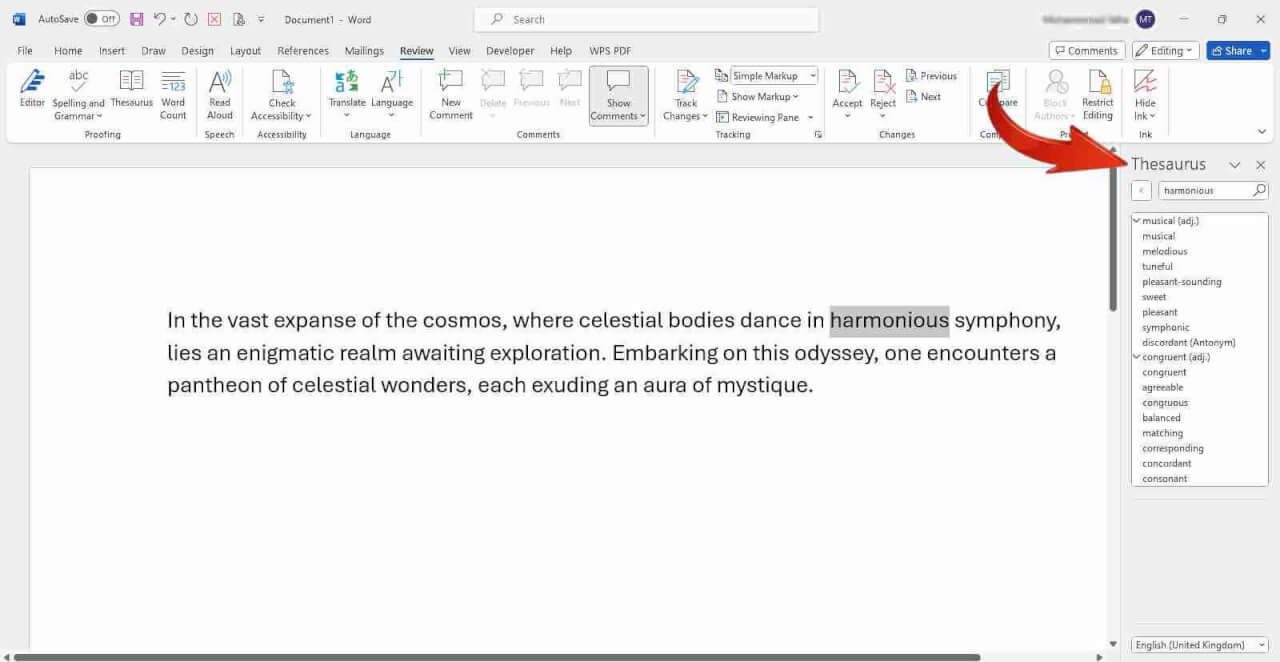This screenshot has height=662, width=1280.
Task: Check document Accessibility
Action: pyautogui.click(x=280, y=95)
